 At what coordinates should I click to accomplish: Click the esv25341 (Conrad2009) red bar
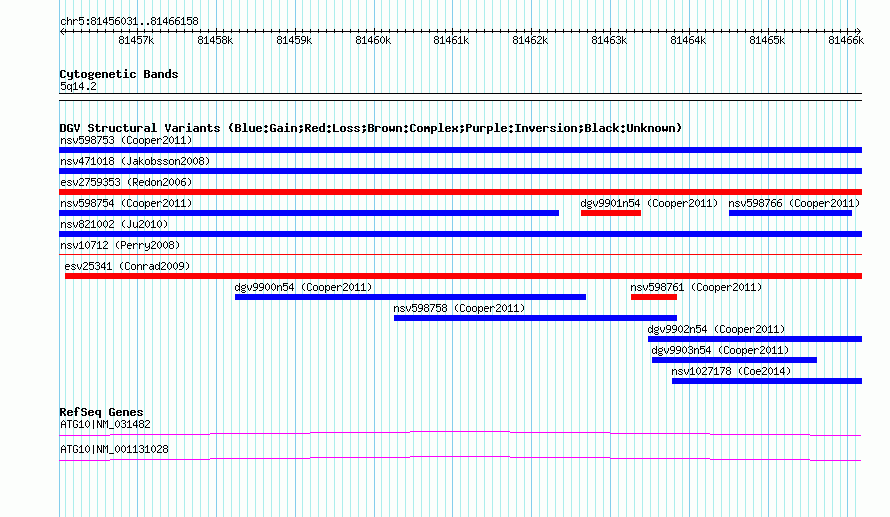pos(463,276)
